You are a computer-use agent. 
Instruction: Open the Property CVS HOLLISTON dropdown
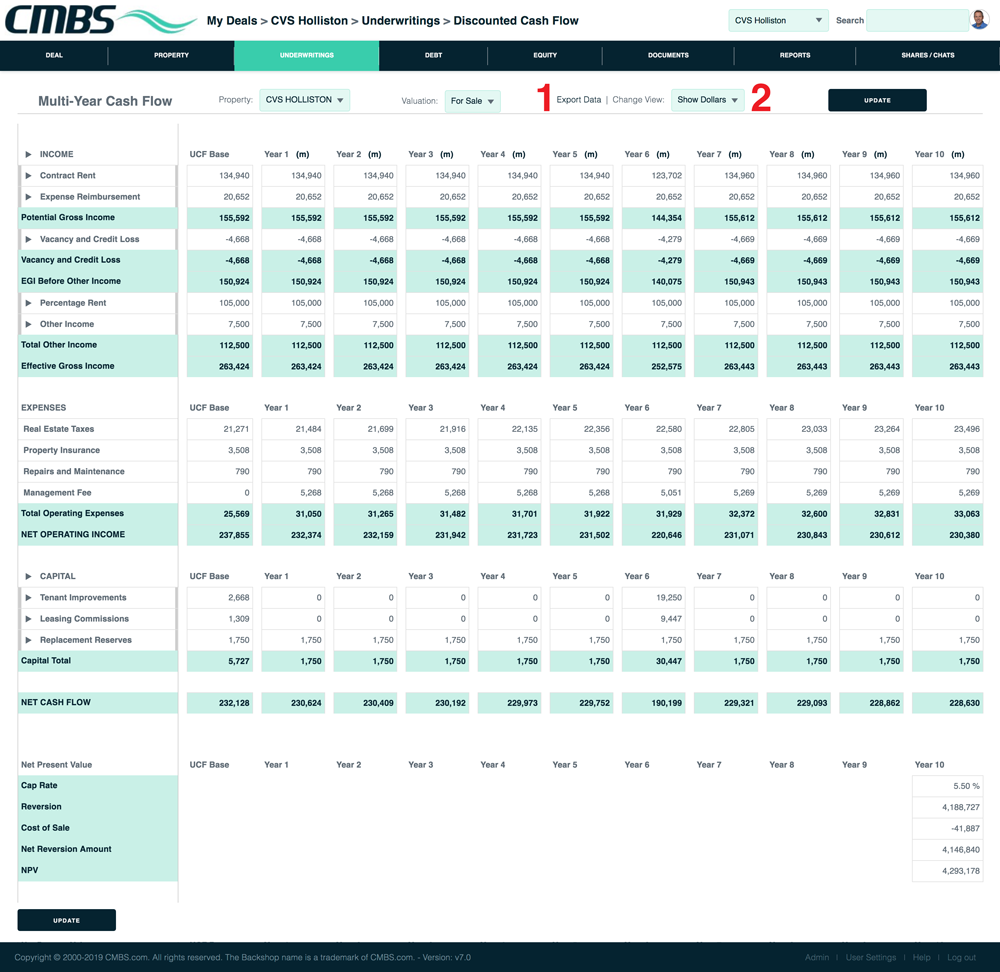point(304,100)
